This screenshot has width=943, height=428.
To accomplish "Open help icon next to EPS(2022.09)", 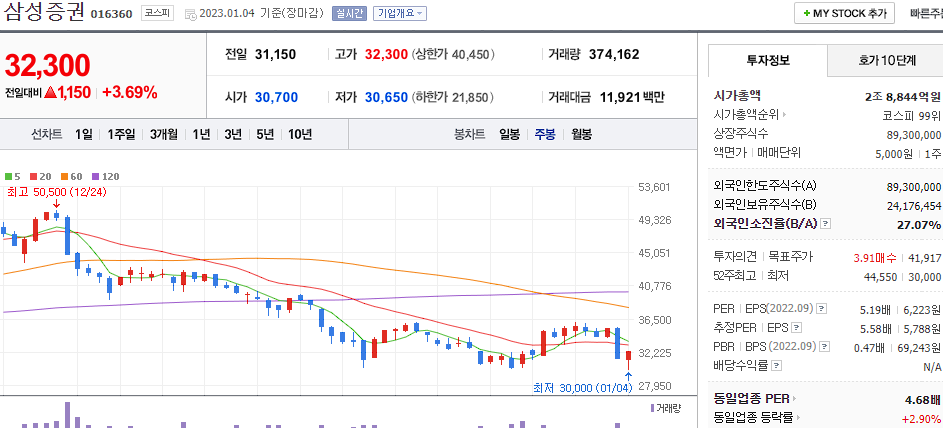I will [821, 309].
